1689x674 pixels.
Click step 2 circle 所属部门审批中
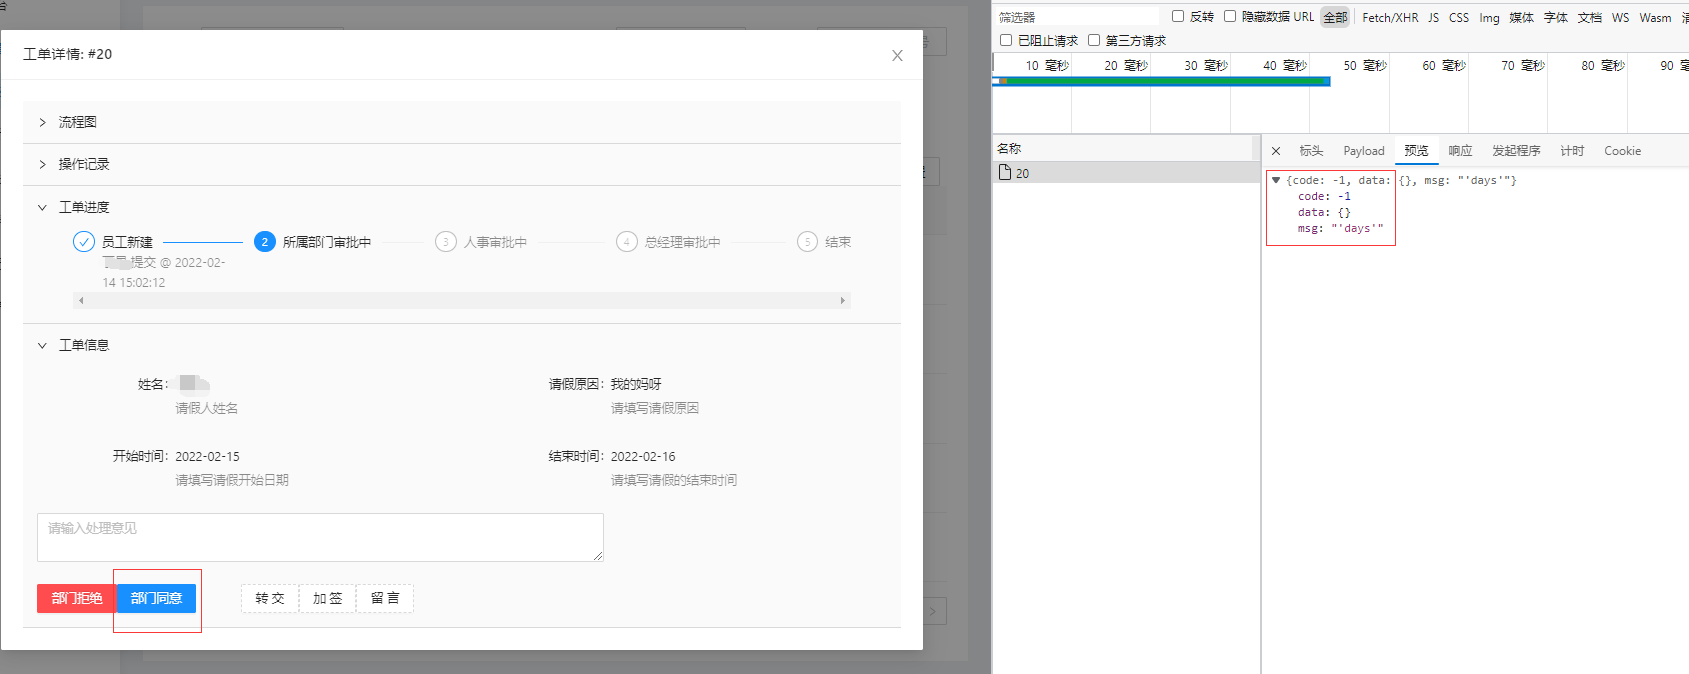click(x=265, y=242)
